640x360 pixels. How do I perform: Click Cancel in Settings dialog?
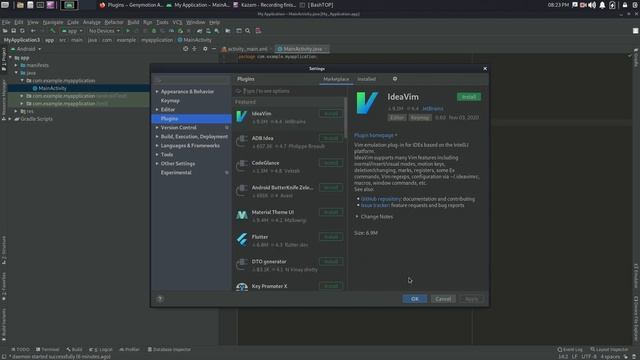pyautogui.click(x=443, y=299)
